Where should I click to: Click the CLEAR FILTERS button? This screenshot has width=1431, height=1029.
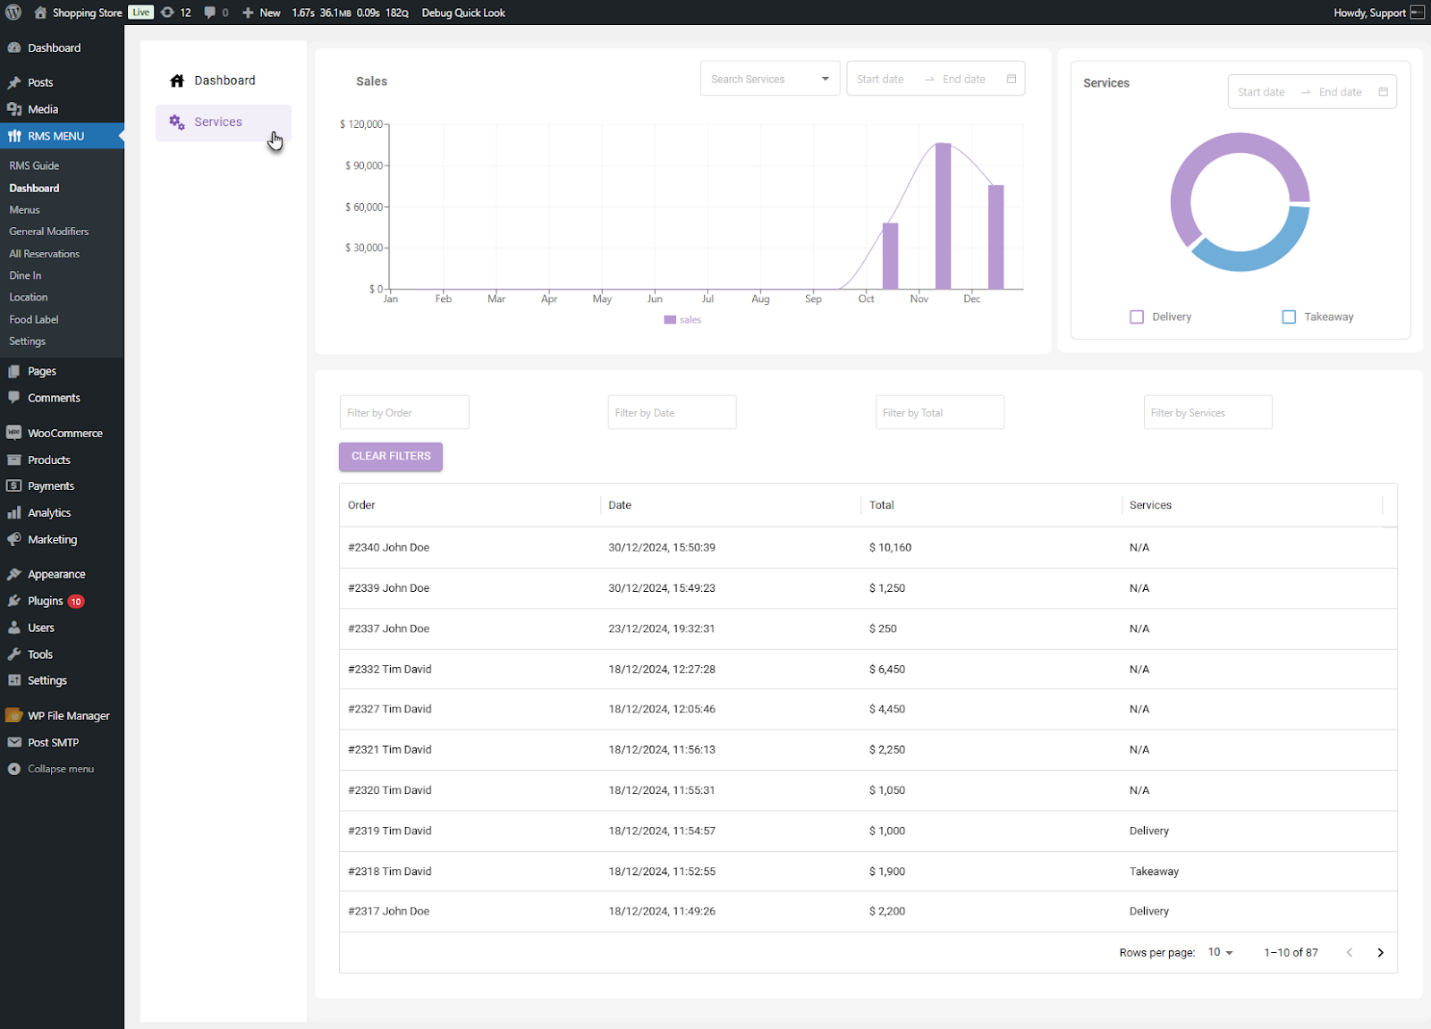tap(391, 456)
